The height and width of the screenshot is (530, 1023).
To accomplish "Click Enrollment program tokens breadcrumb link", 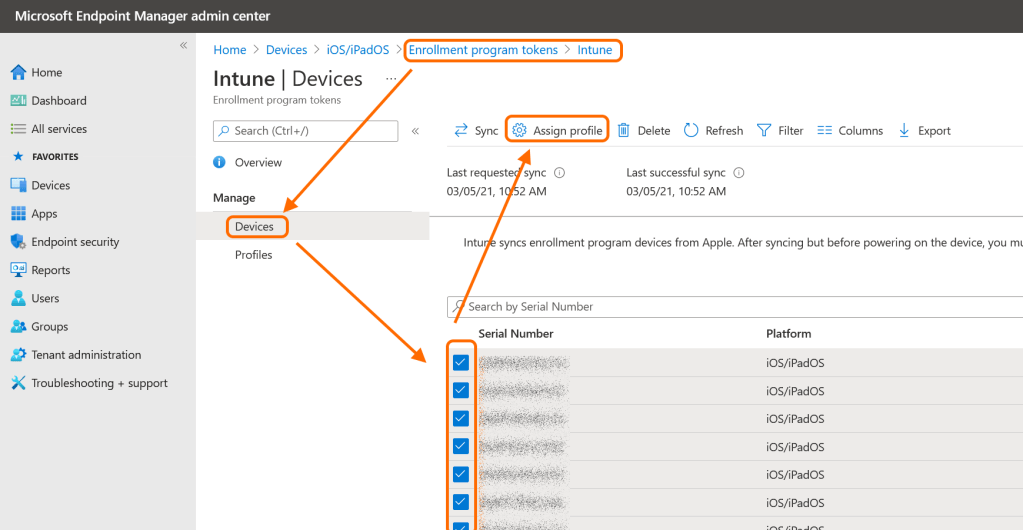I will pos(483,50).
